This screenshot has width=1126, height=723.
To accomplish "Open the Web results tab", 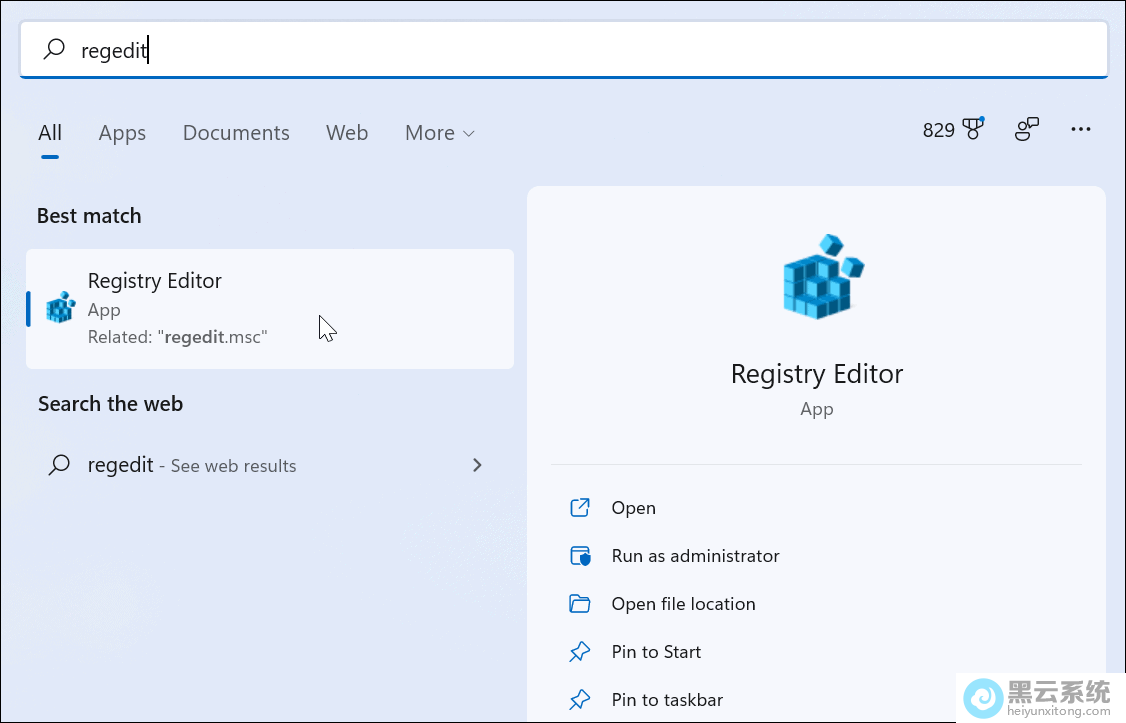I will (347, 133).
